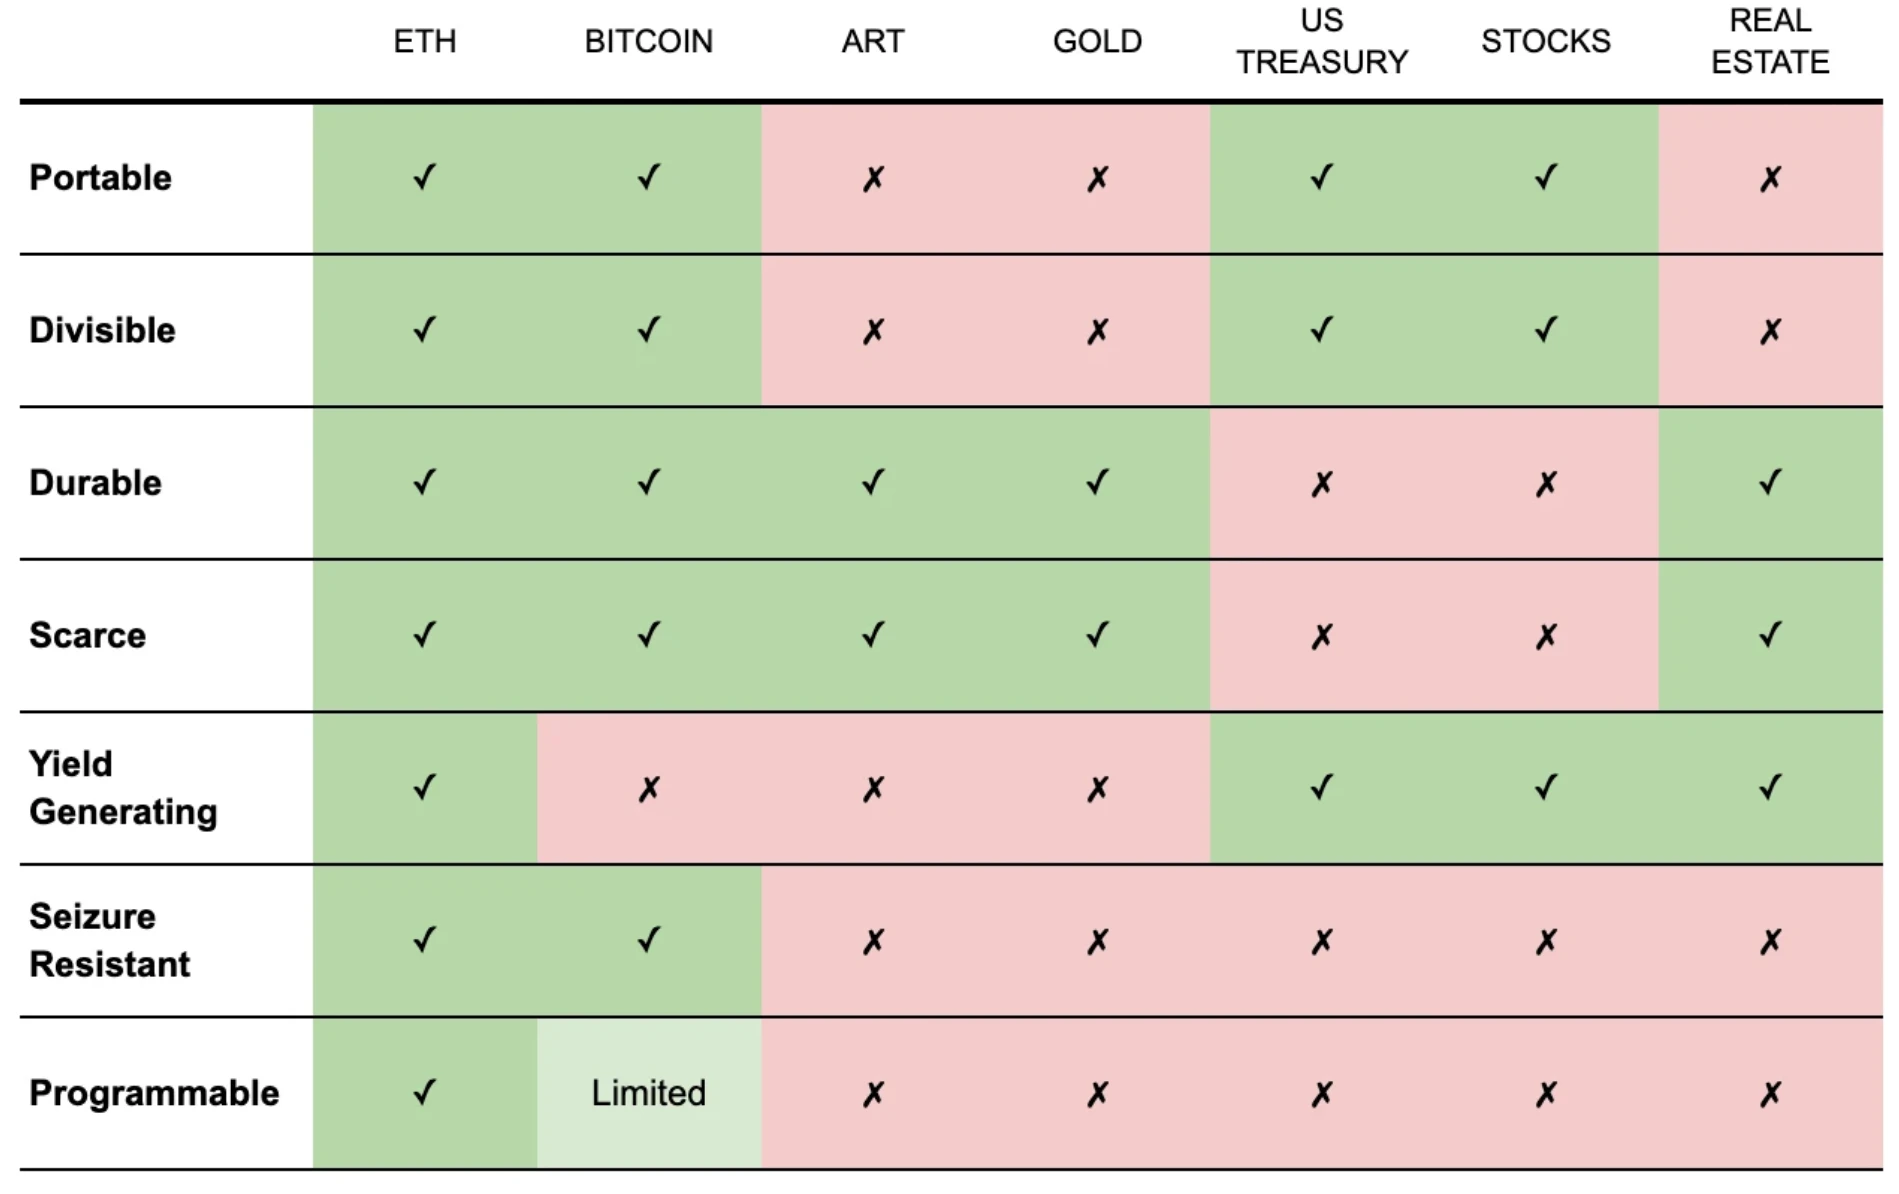Select the US TREASURY column header
Viewport: 1899px width, 1194px height.
pos(1321,41)
